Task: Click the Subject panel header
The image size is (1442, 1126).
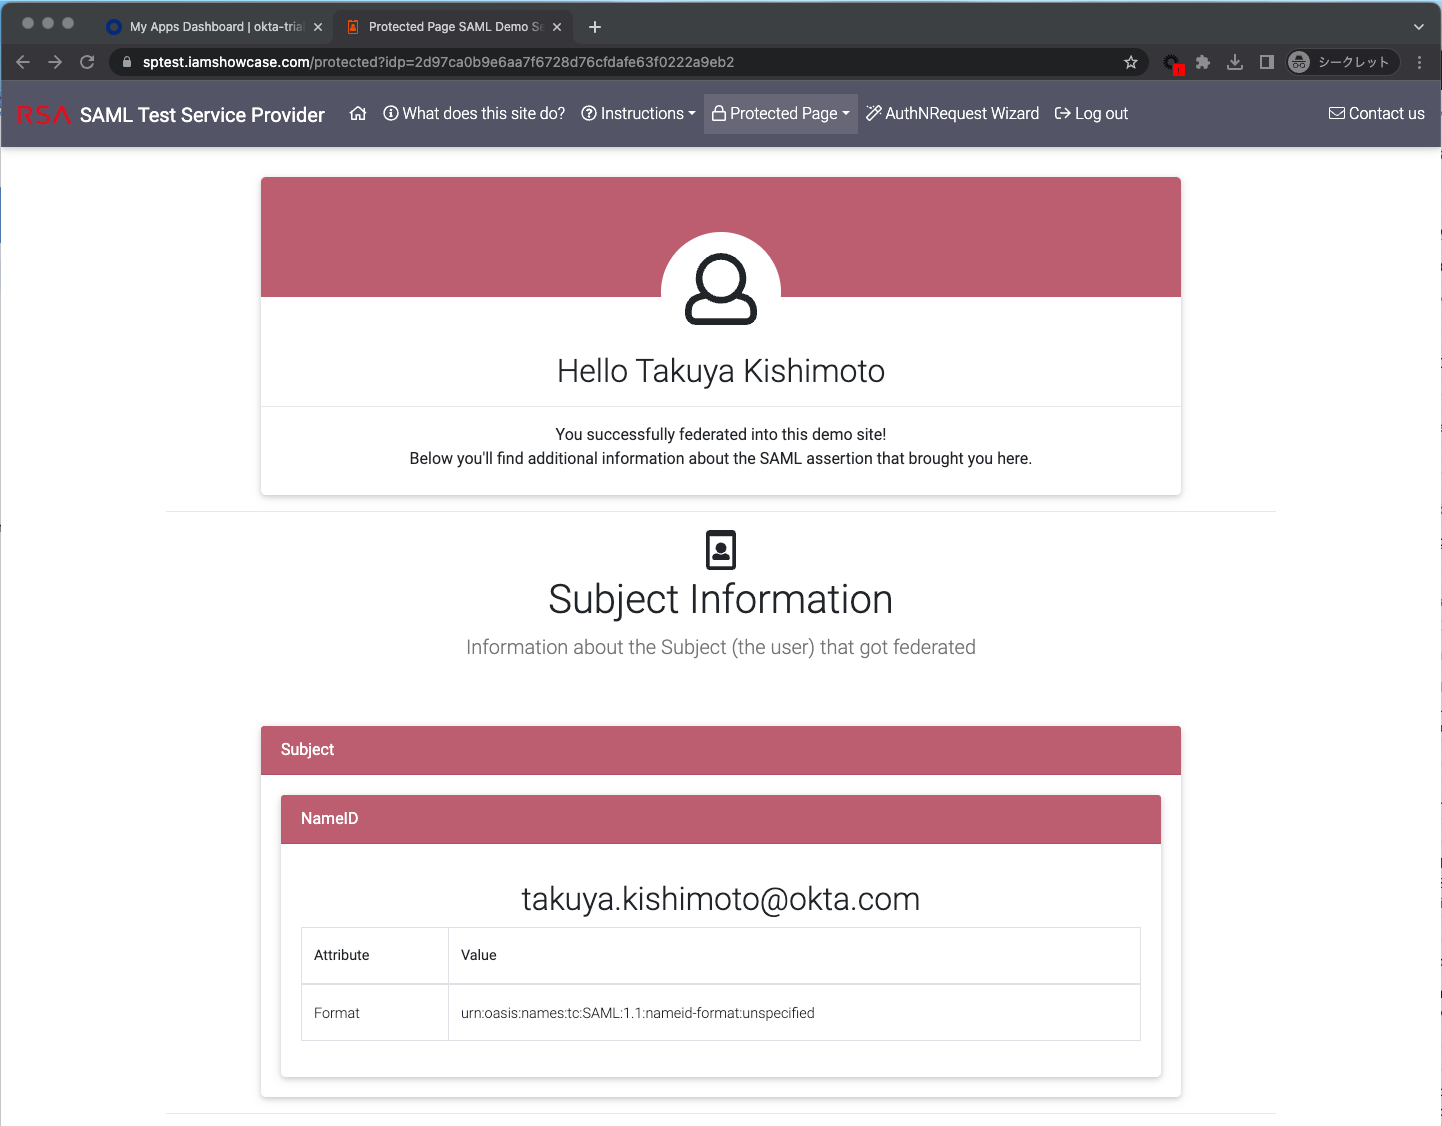Action: point(721,750)
